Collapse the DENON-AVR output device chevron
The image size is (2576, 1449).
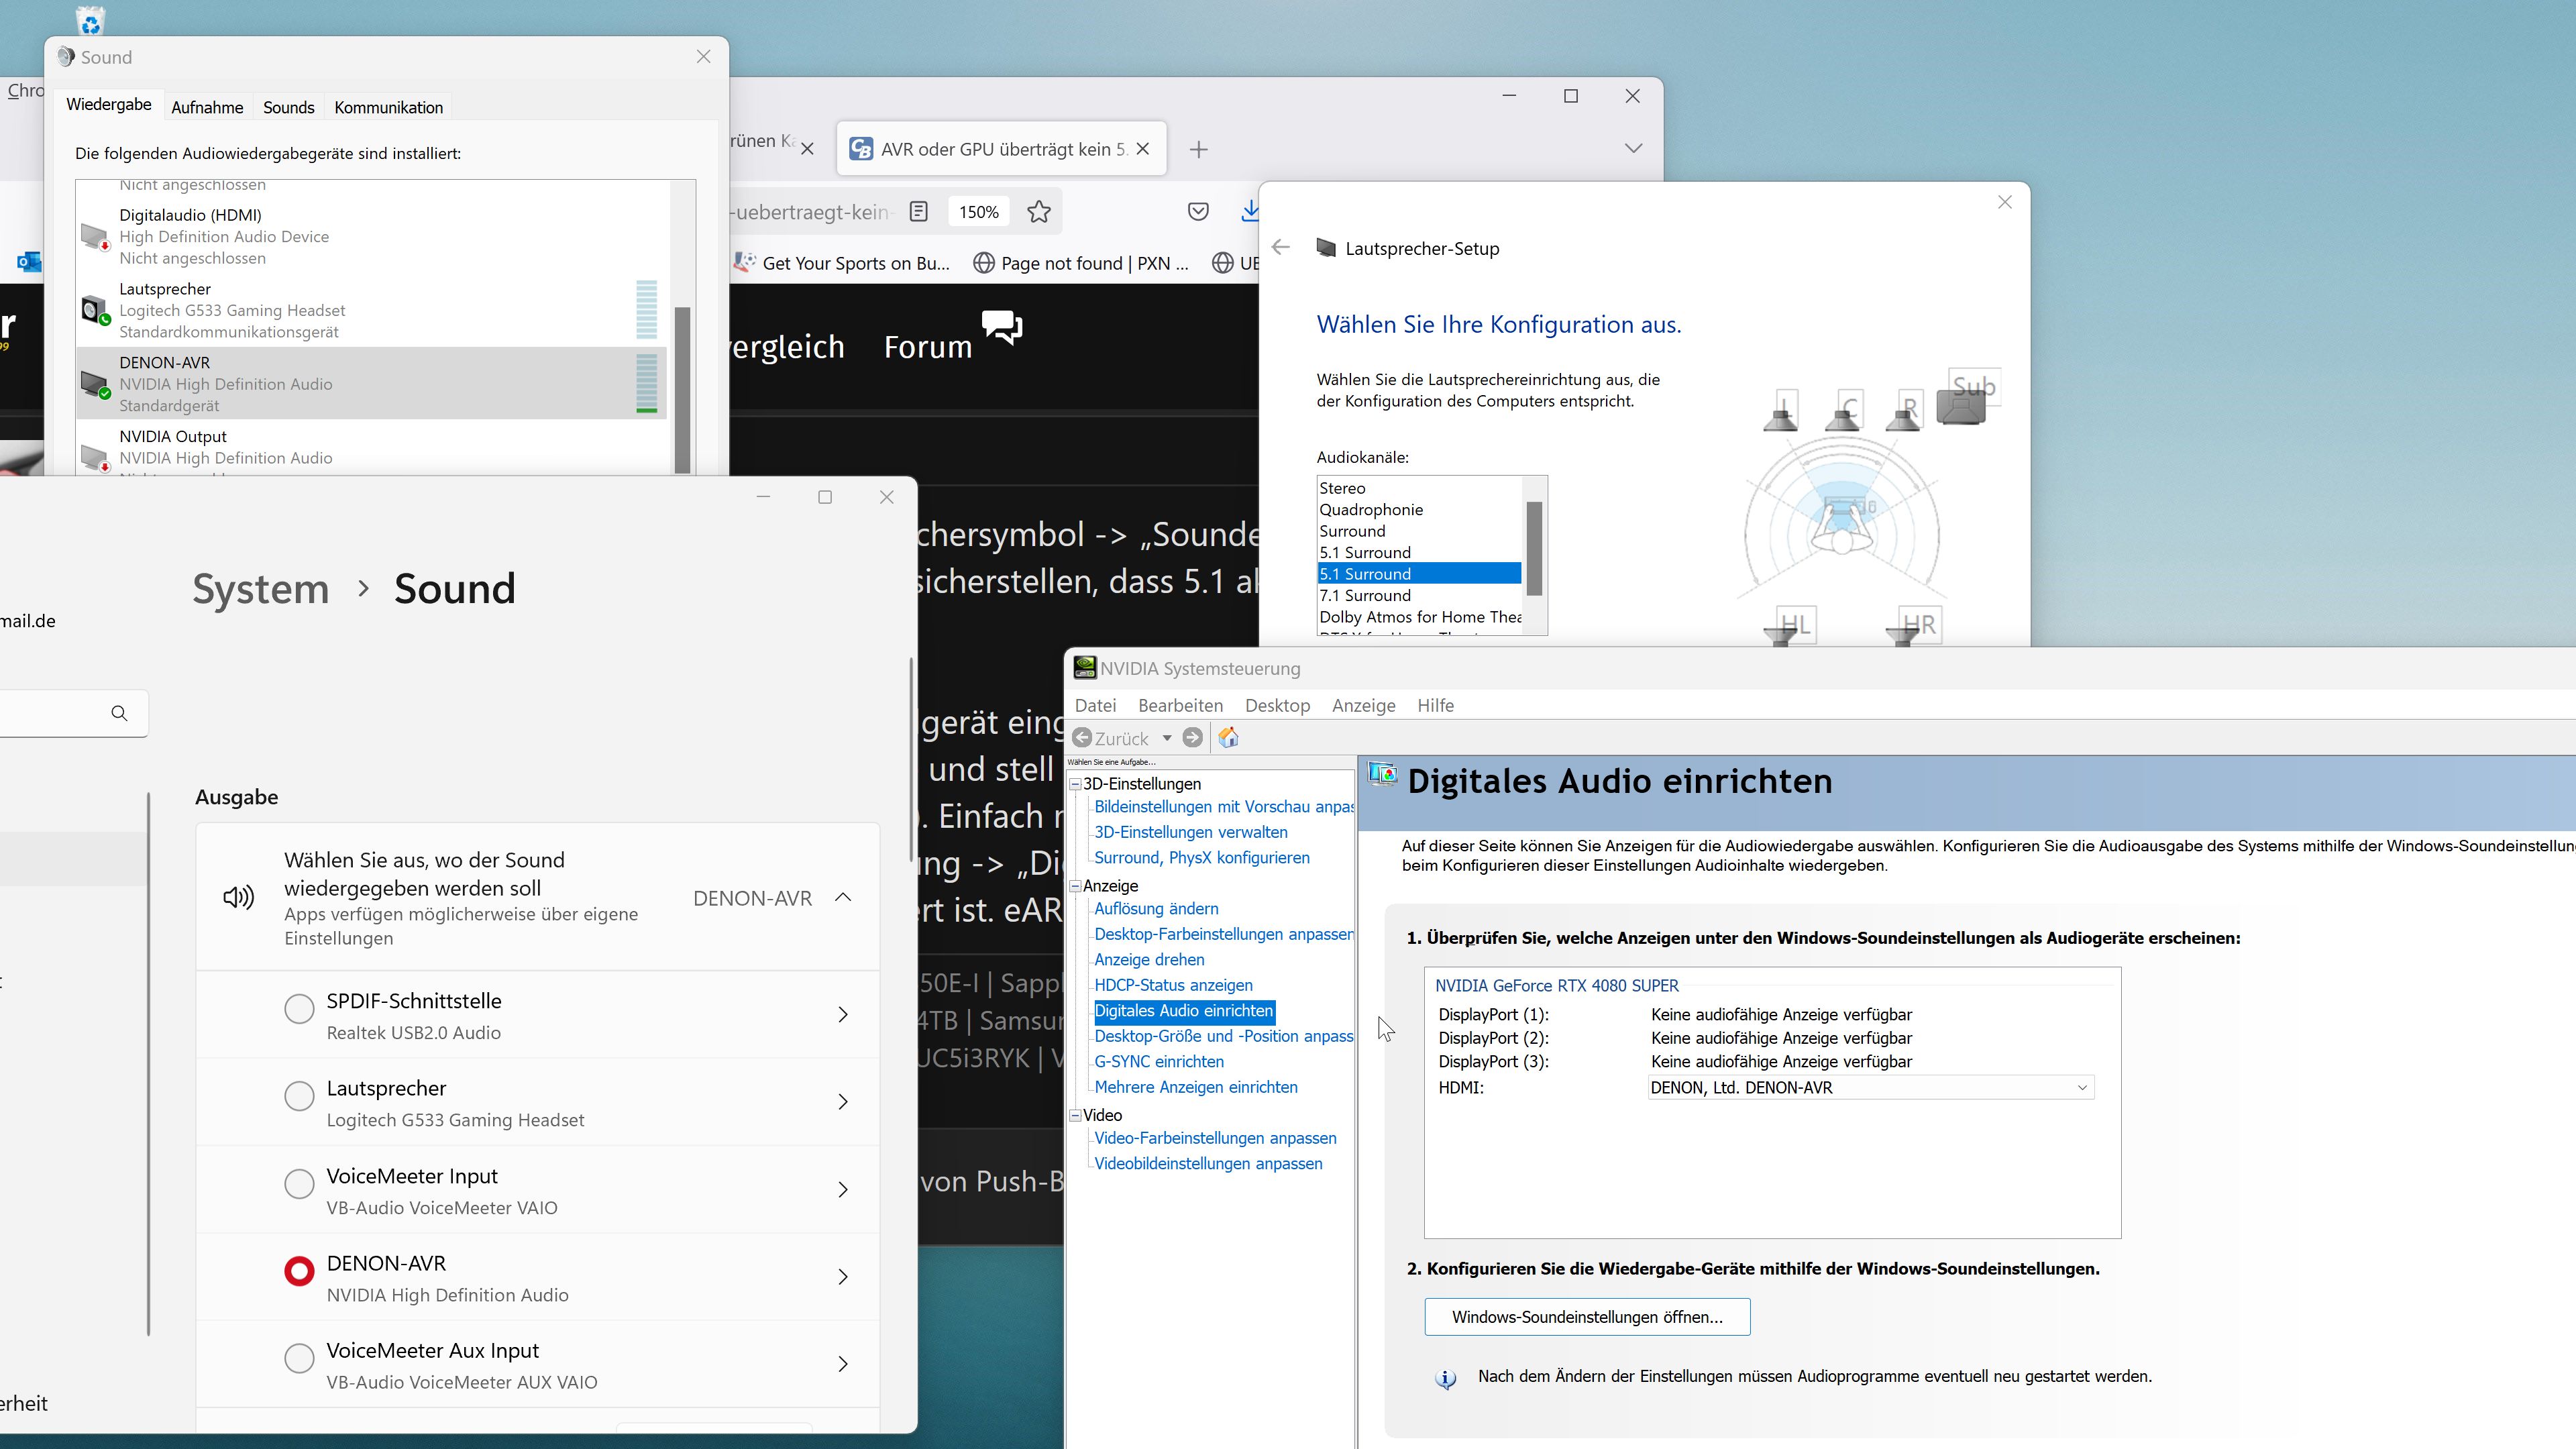coord(843,897)
